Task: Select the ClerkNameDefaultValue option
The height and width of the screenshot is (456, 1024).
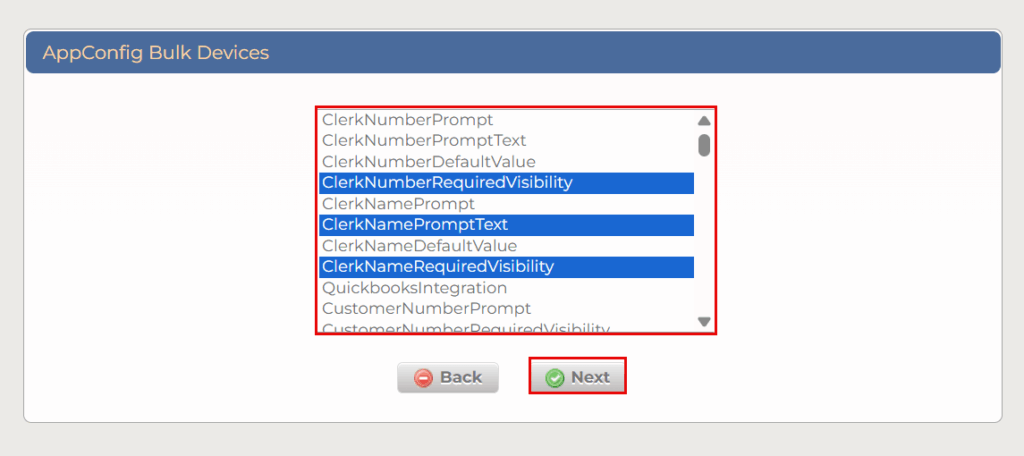Action: point(419,246)
